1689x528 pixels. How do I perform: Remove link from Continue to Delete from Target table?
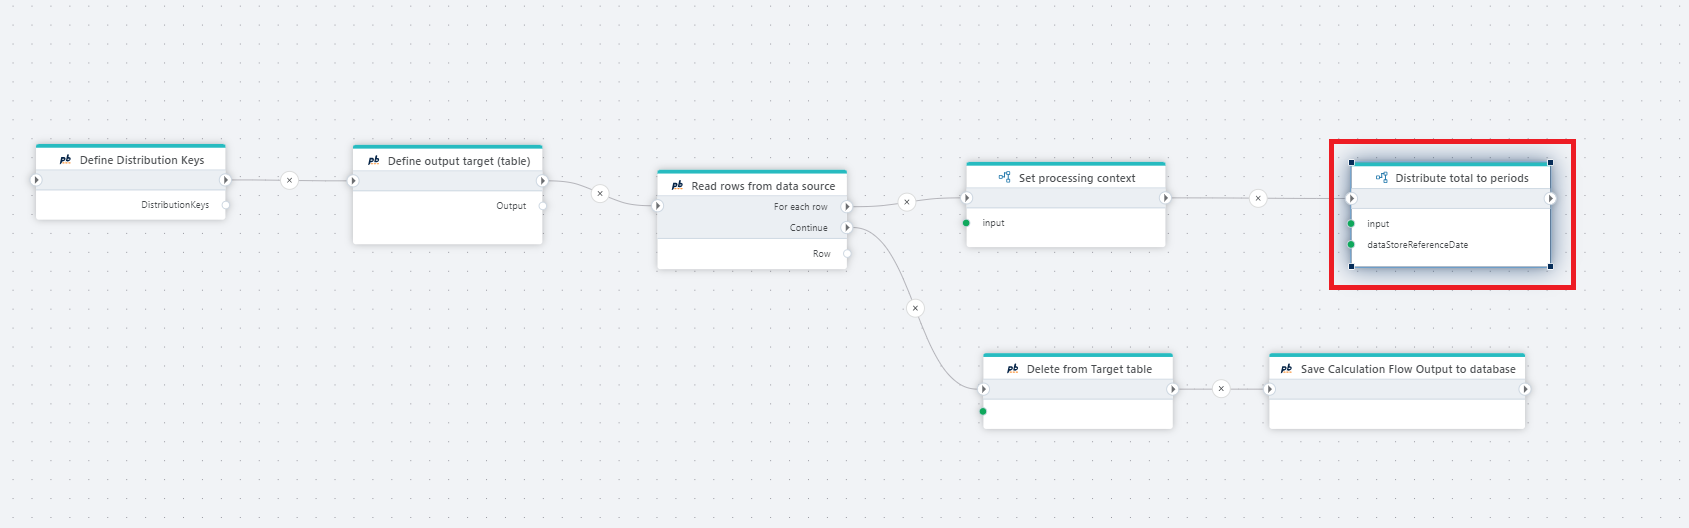point(915,308)
